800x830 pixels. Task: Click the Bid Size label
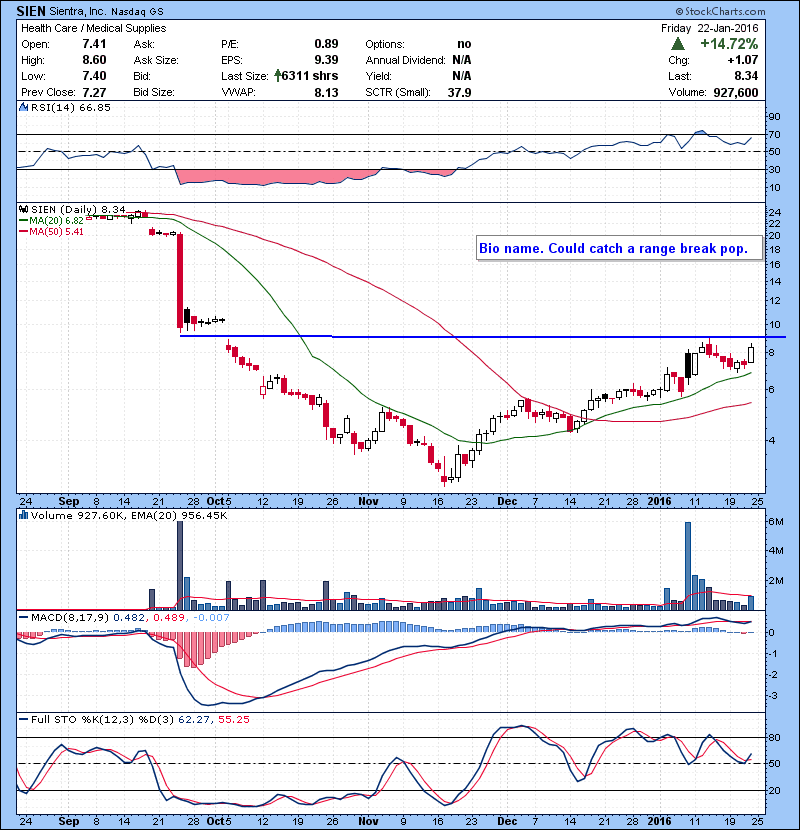coord(154,93)
